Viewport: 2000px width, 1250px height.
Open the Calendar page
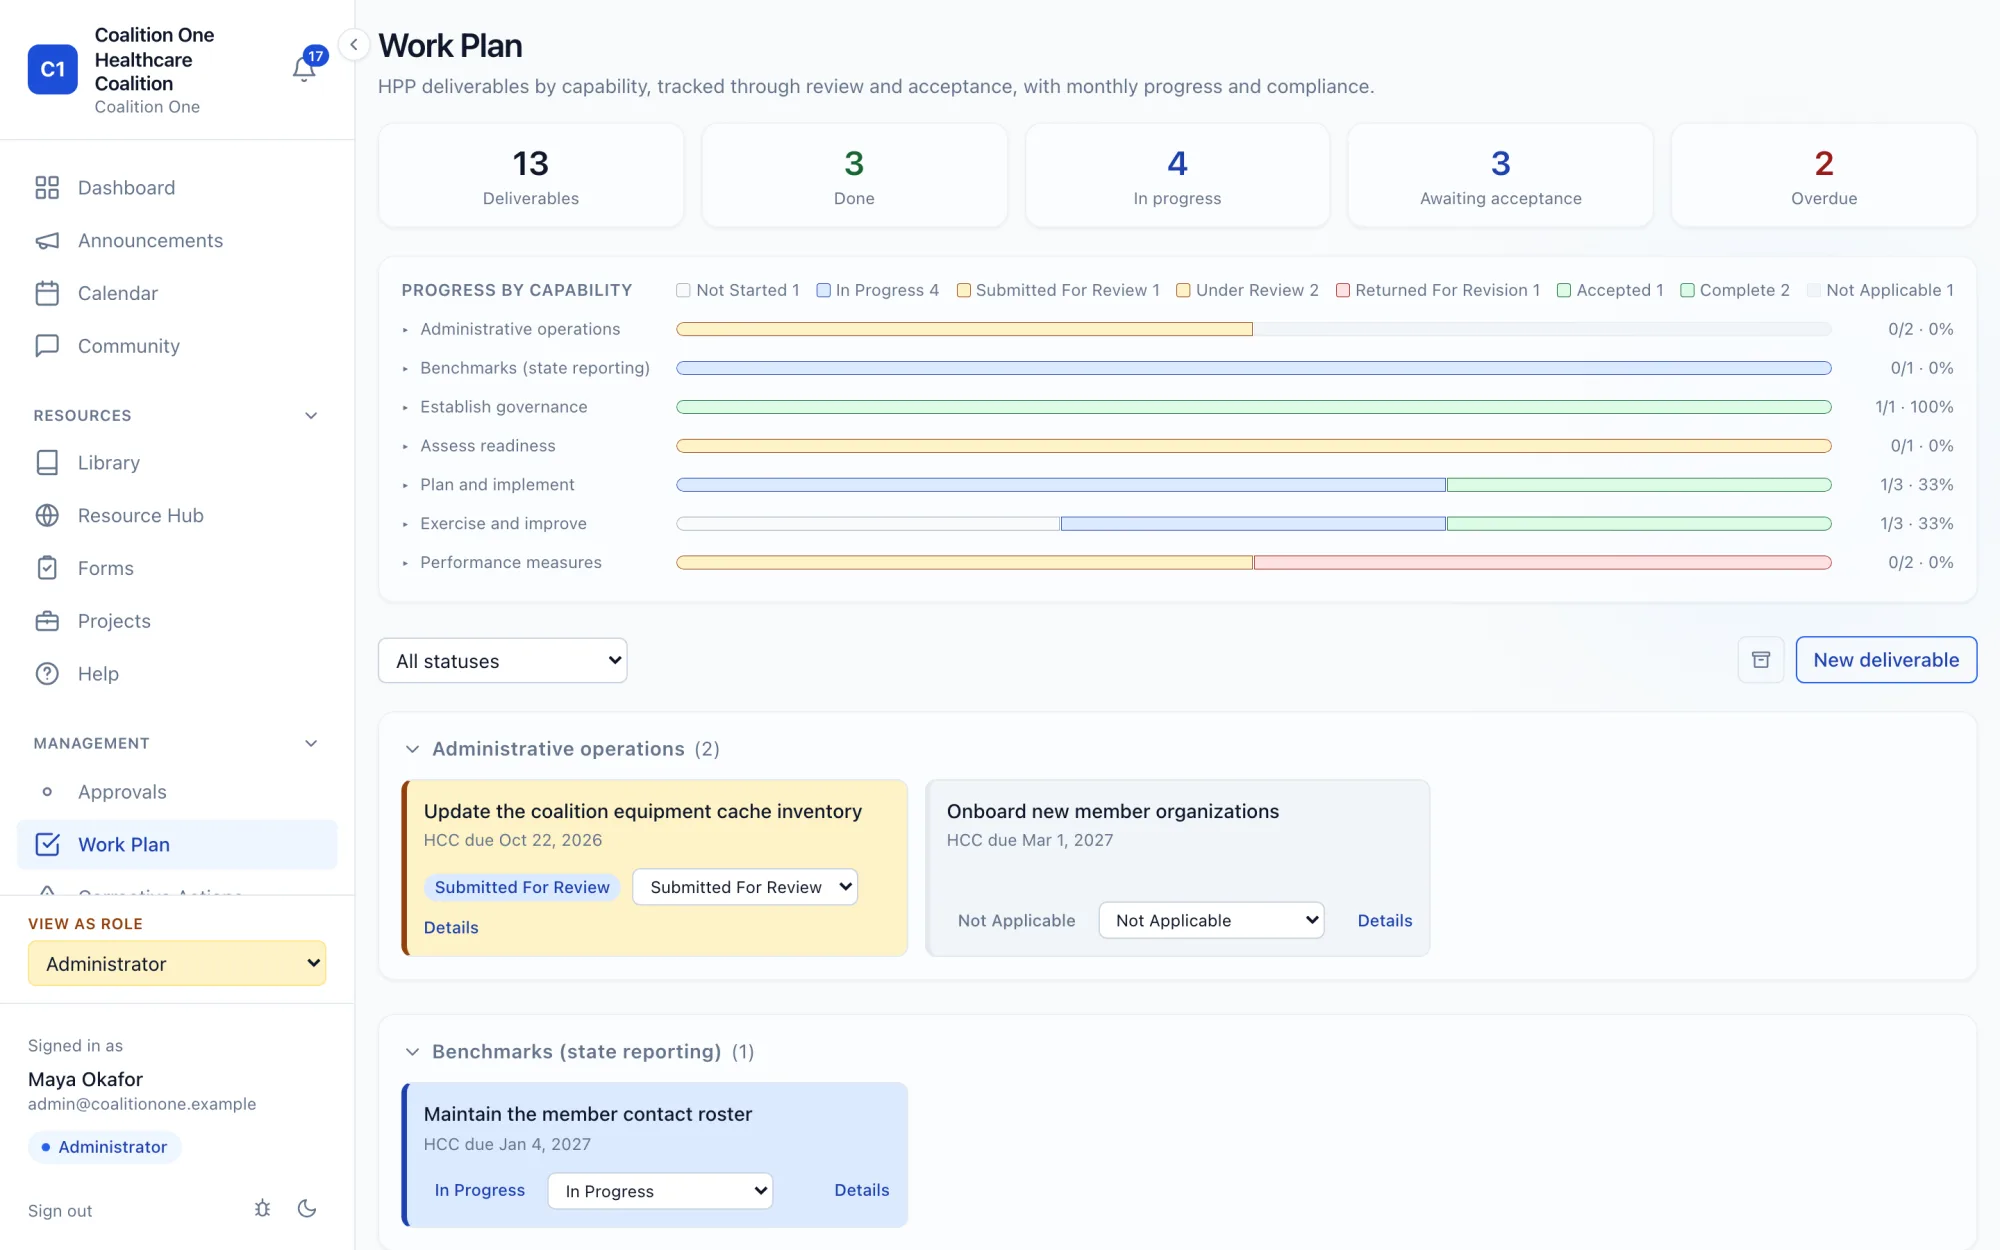[x=177, y=293]
